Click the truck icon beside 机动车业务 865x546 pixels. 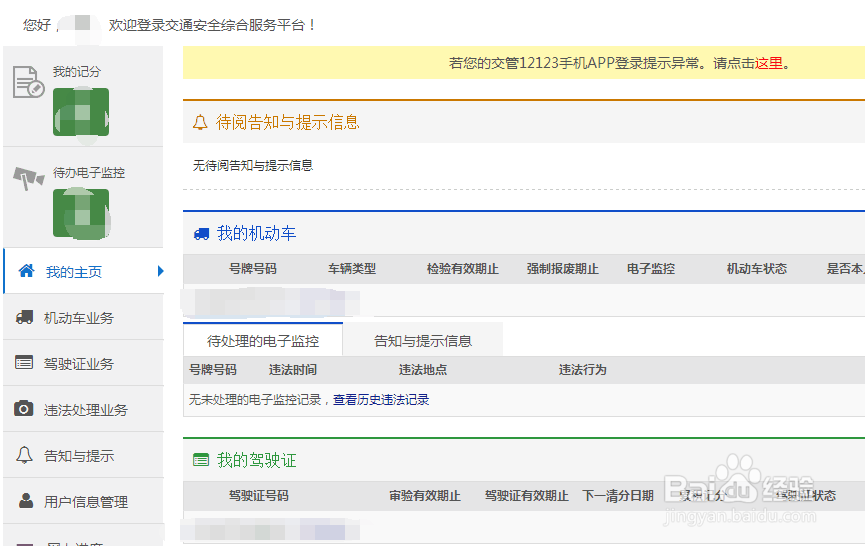24,317
